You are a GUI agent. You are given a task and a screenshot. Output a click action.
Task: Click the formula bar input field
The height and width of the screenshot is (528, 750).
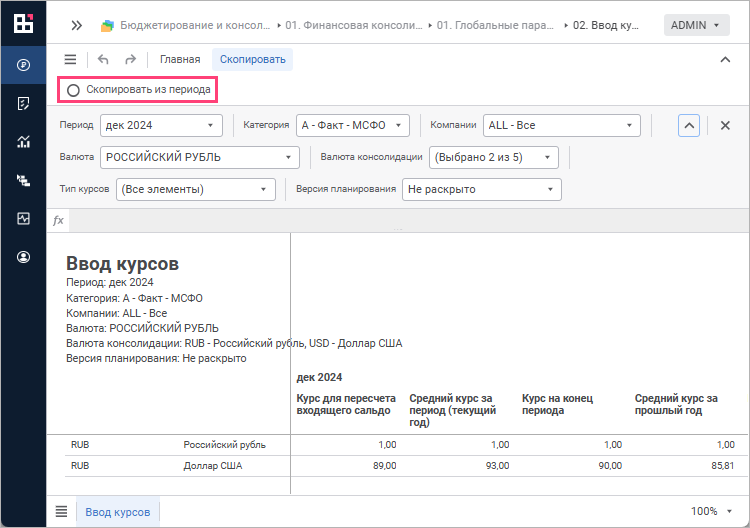[400, 220]
